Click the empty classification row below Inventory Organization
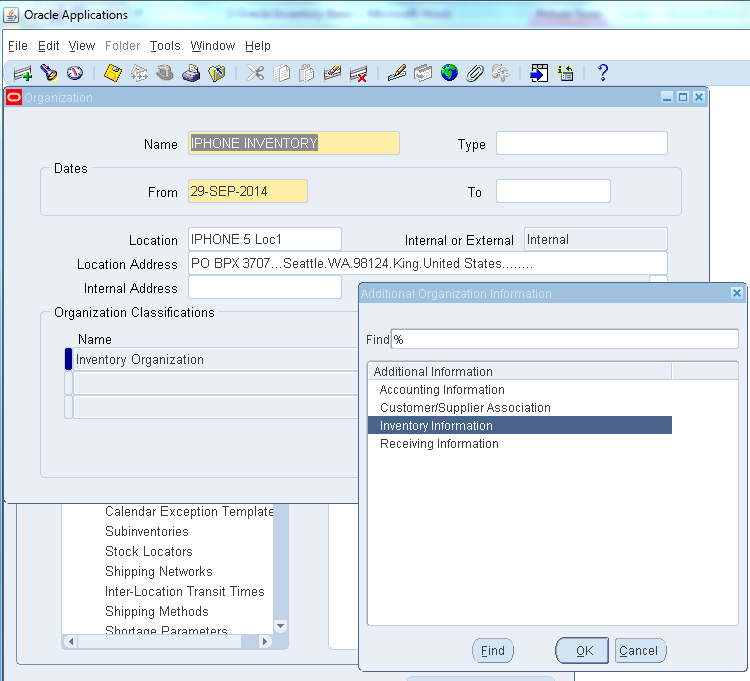 (216, 383)
